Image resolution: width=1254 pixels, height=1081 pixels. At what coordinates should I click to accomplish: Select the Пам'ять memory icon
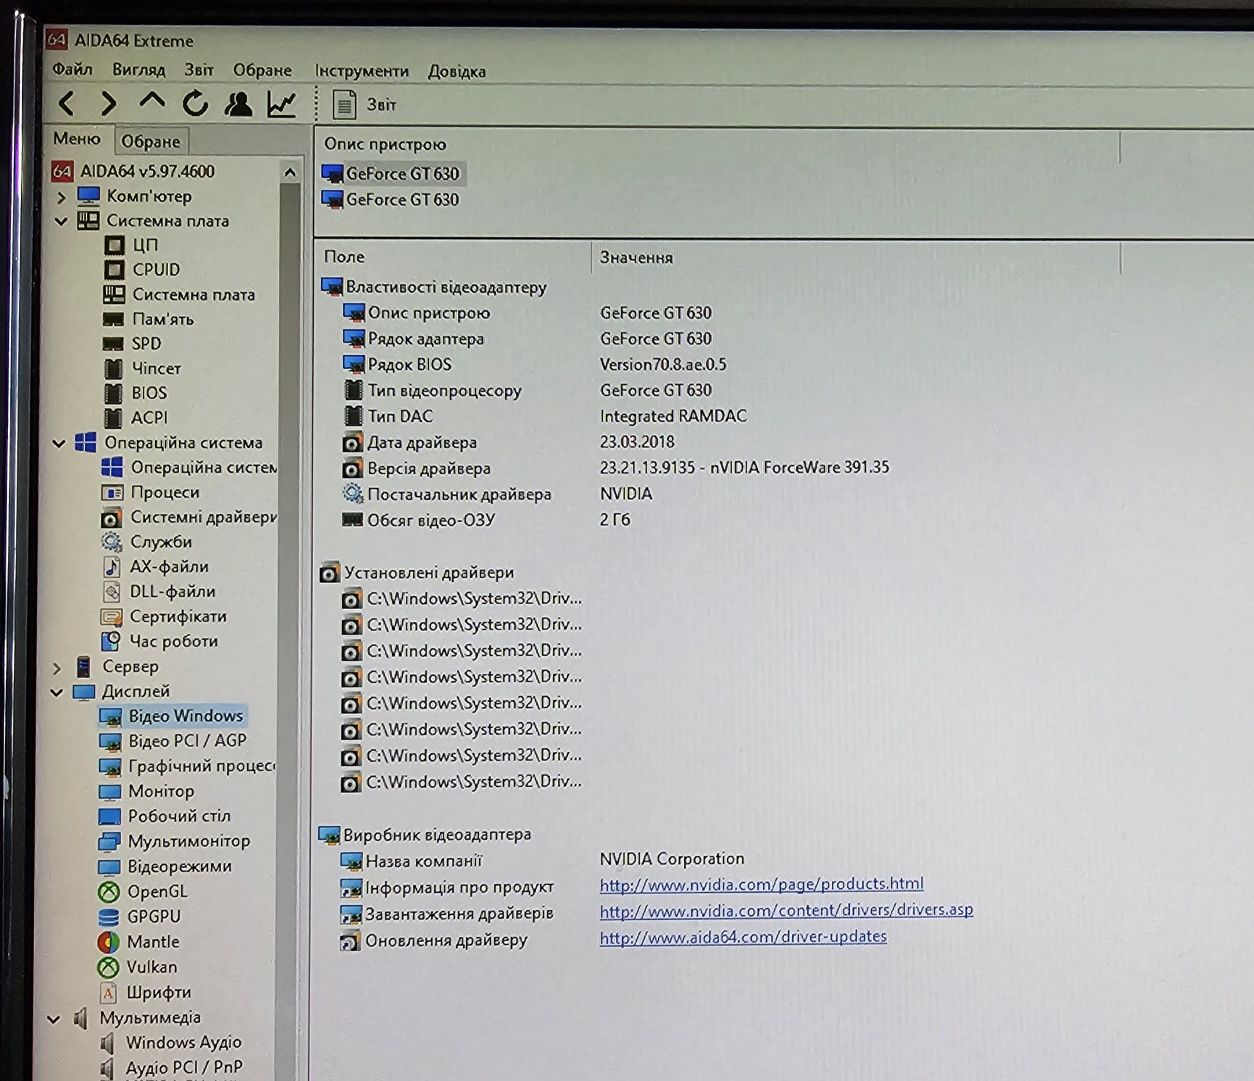(114, 320)
